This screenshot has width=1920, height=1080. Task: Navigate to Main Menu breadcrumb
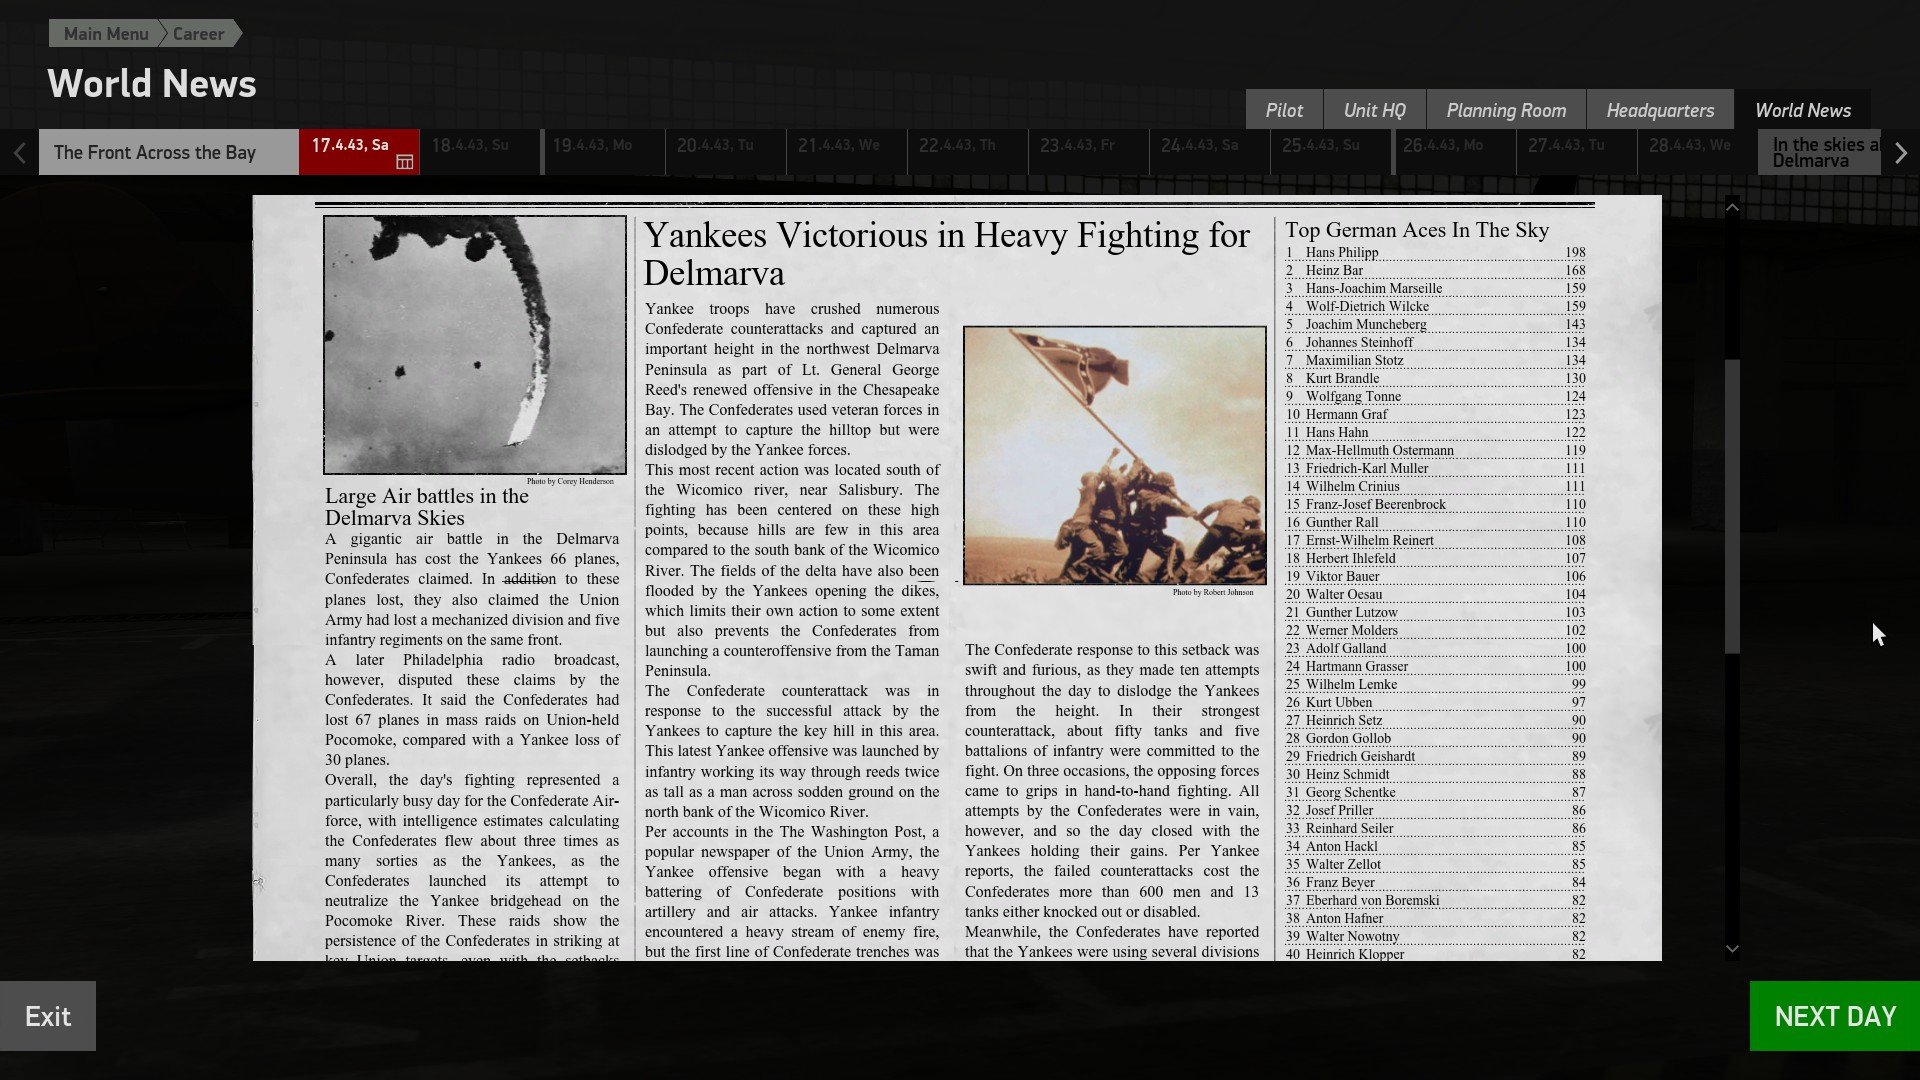(105, 34)
